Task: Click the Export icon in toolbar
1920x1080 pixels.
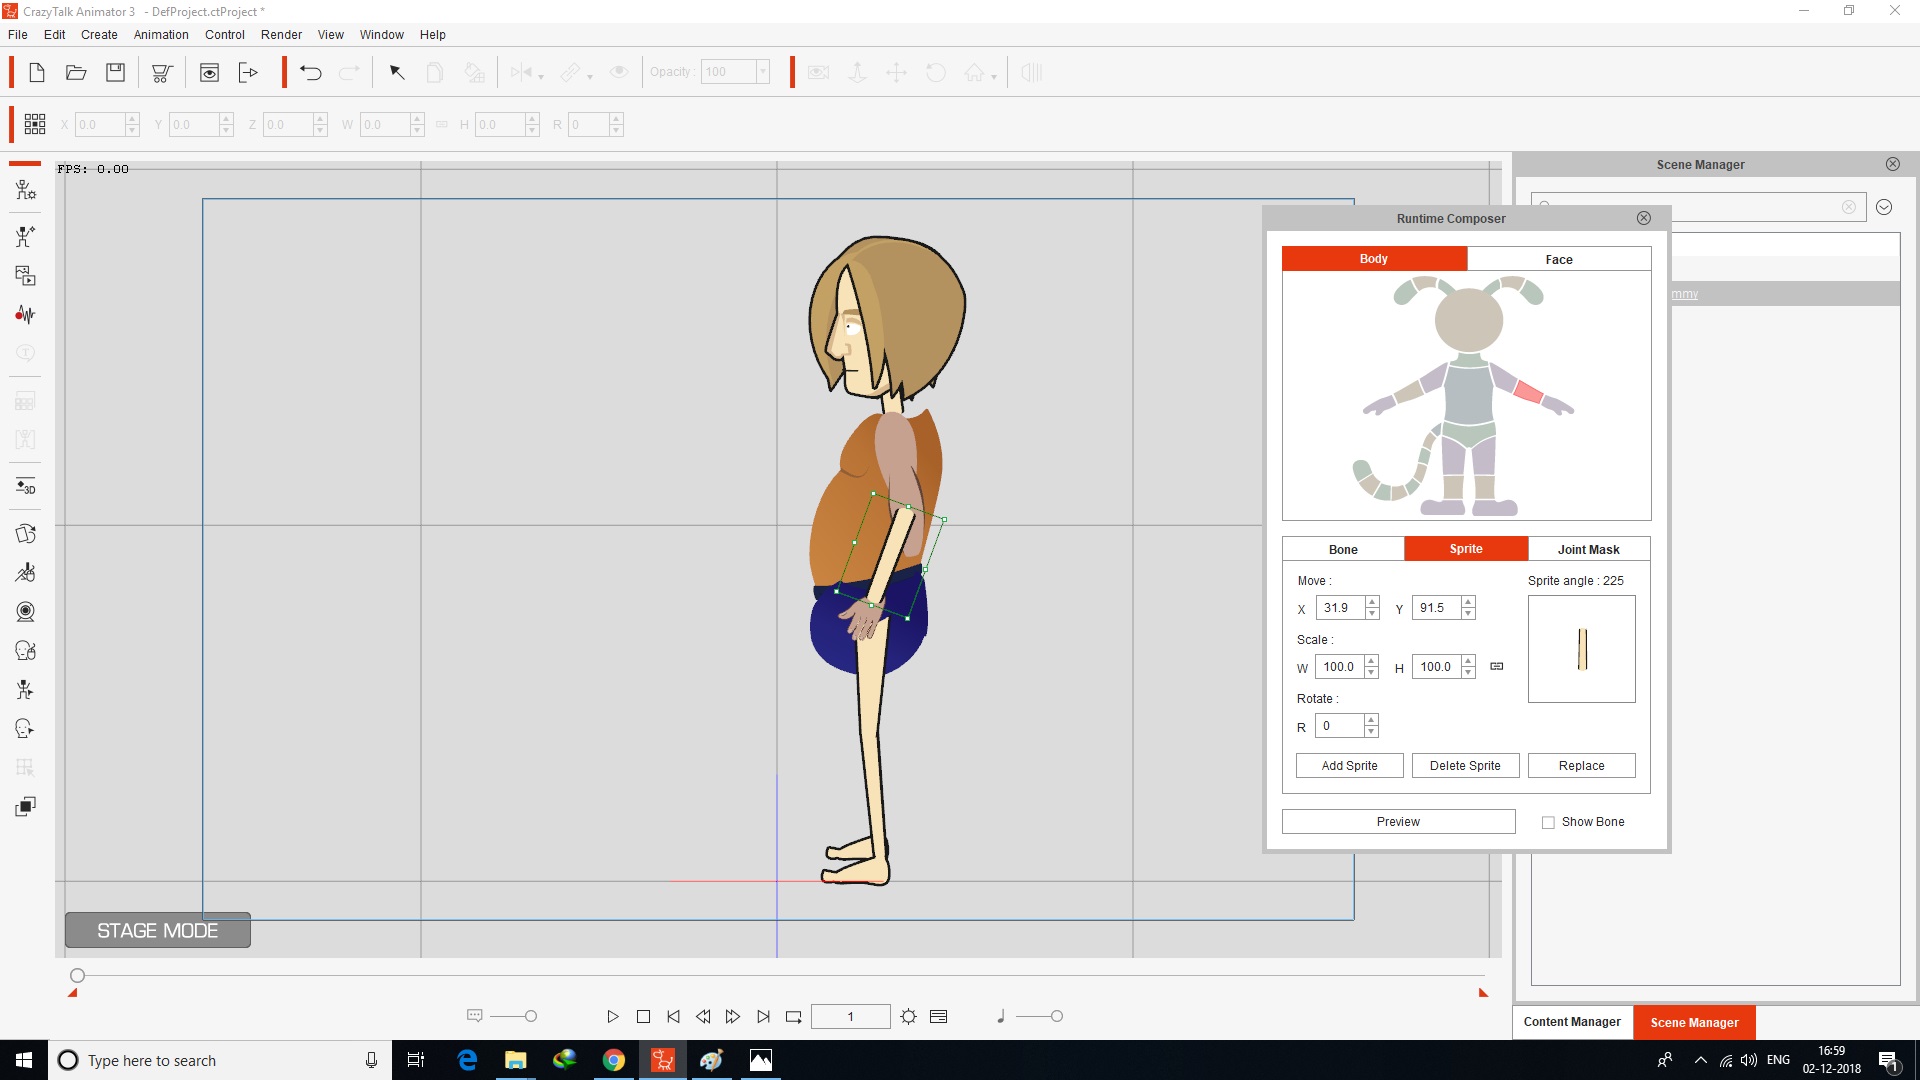Action: tap(249, 73)
